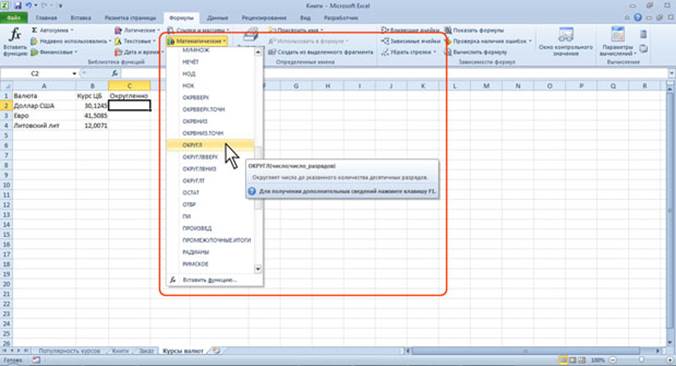This screenshot has width=676, height=366.
Task: Expand the Date & Time functions dropdown
Action: (139, 52)
